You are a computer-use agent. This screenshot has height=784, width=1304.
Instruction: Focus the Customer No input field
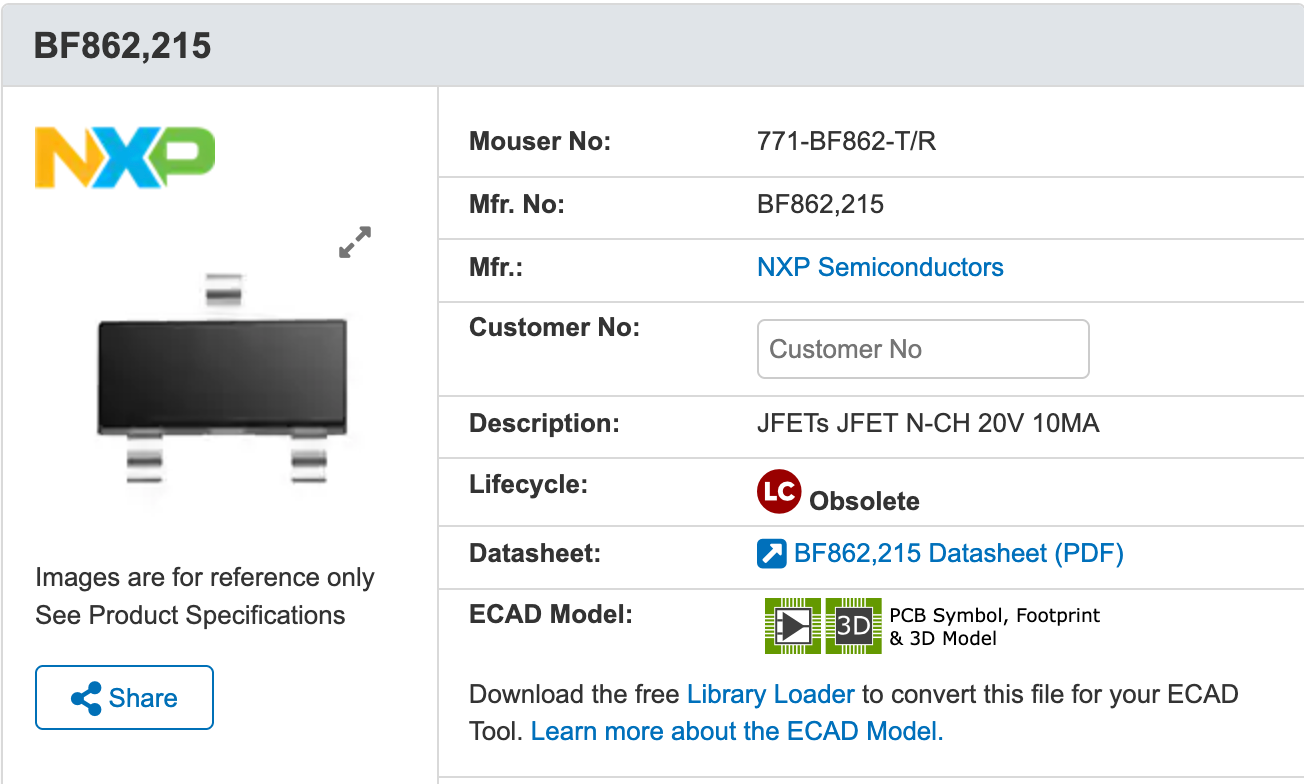click(x=923, y=349)
